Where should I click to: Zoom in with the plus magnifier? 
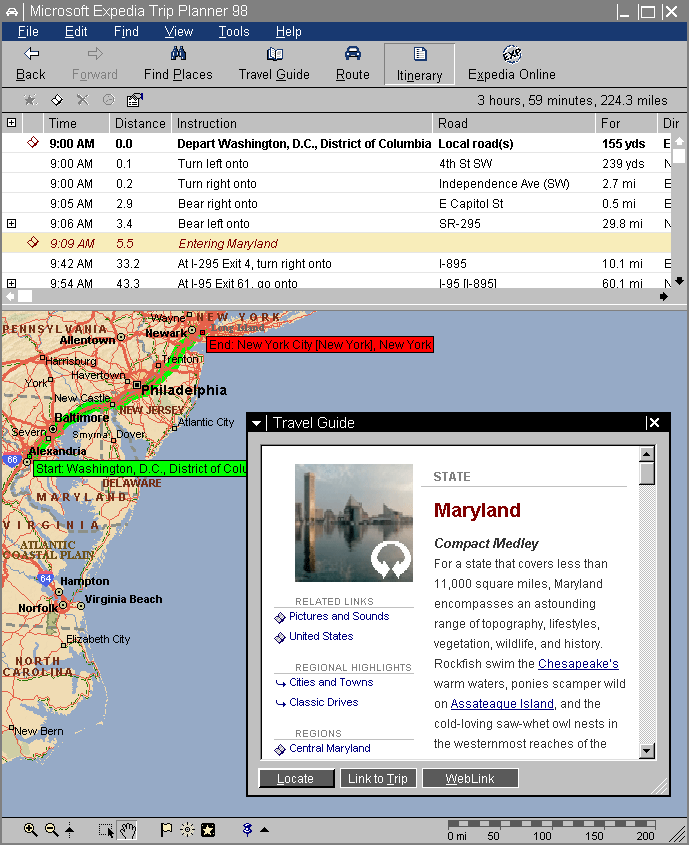(31, 829)
